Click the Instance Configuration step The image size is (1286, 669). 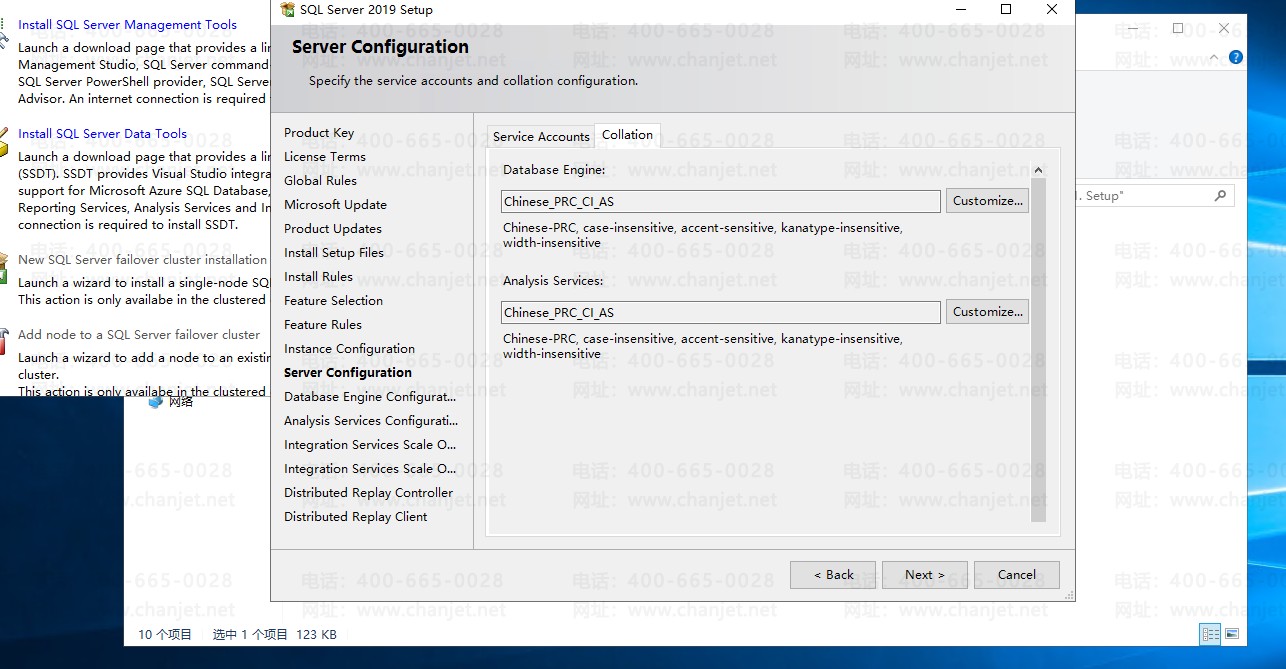(x=349, y=349)
